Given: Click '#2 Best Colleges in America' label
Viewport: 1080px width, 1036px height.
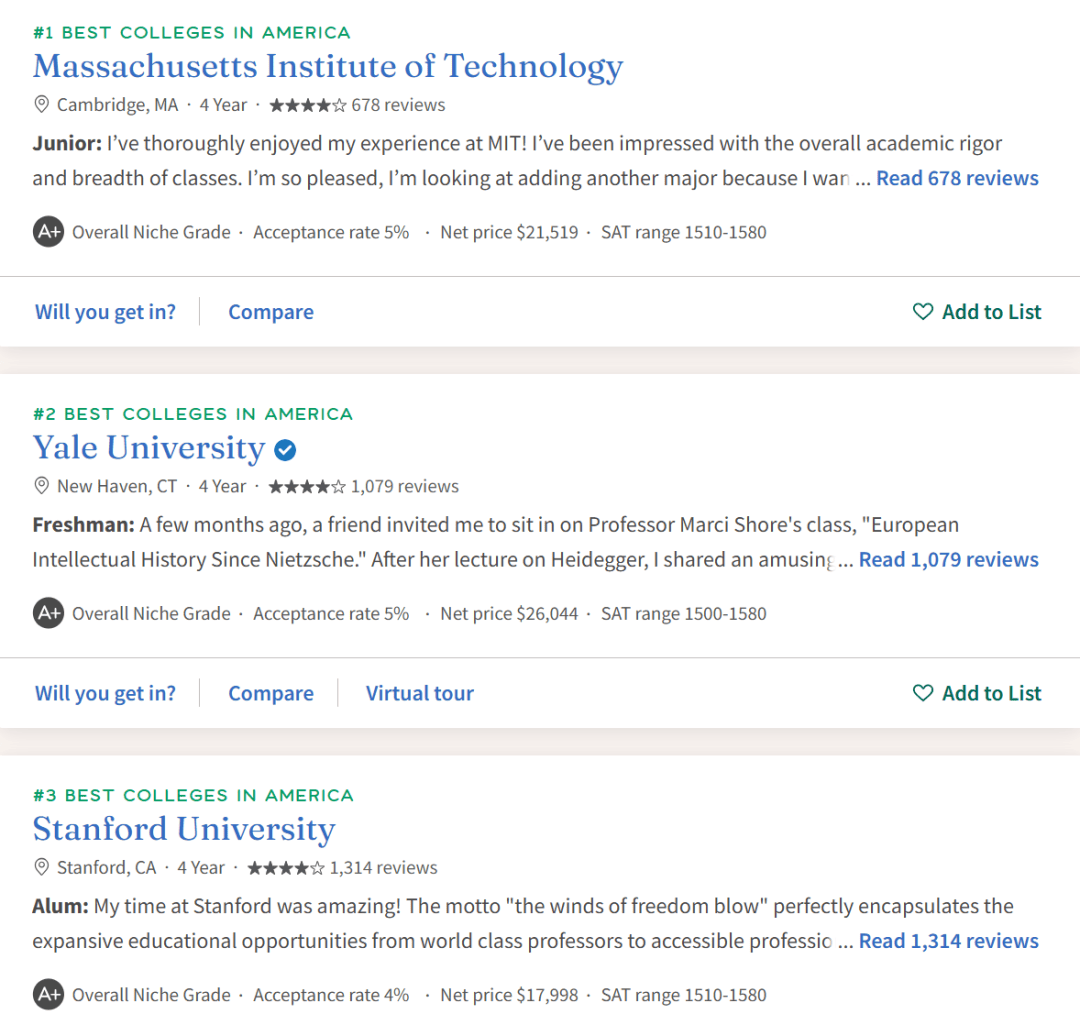Looking at the screenshot, I should [193, 414].
